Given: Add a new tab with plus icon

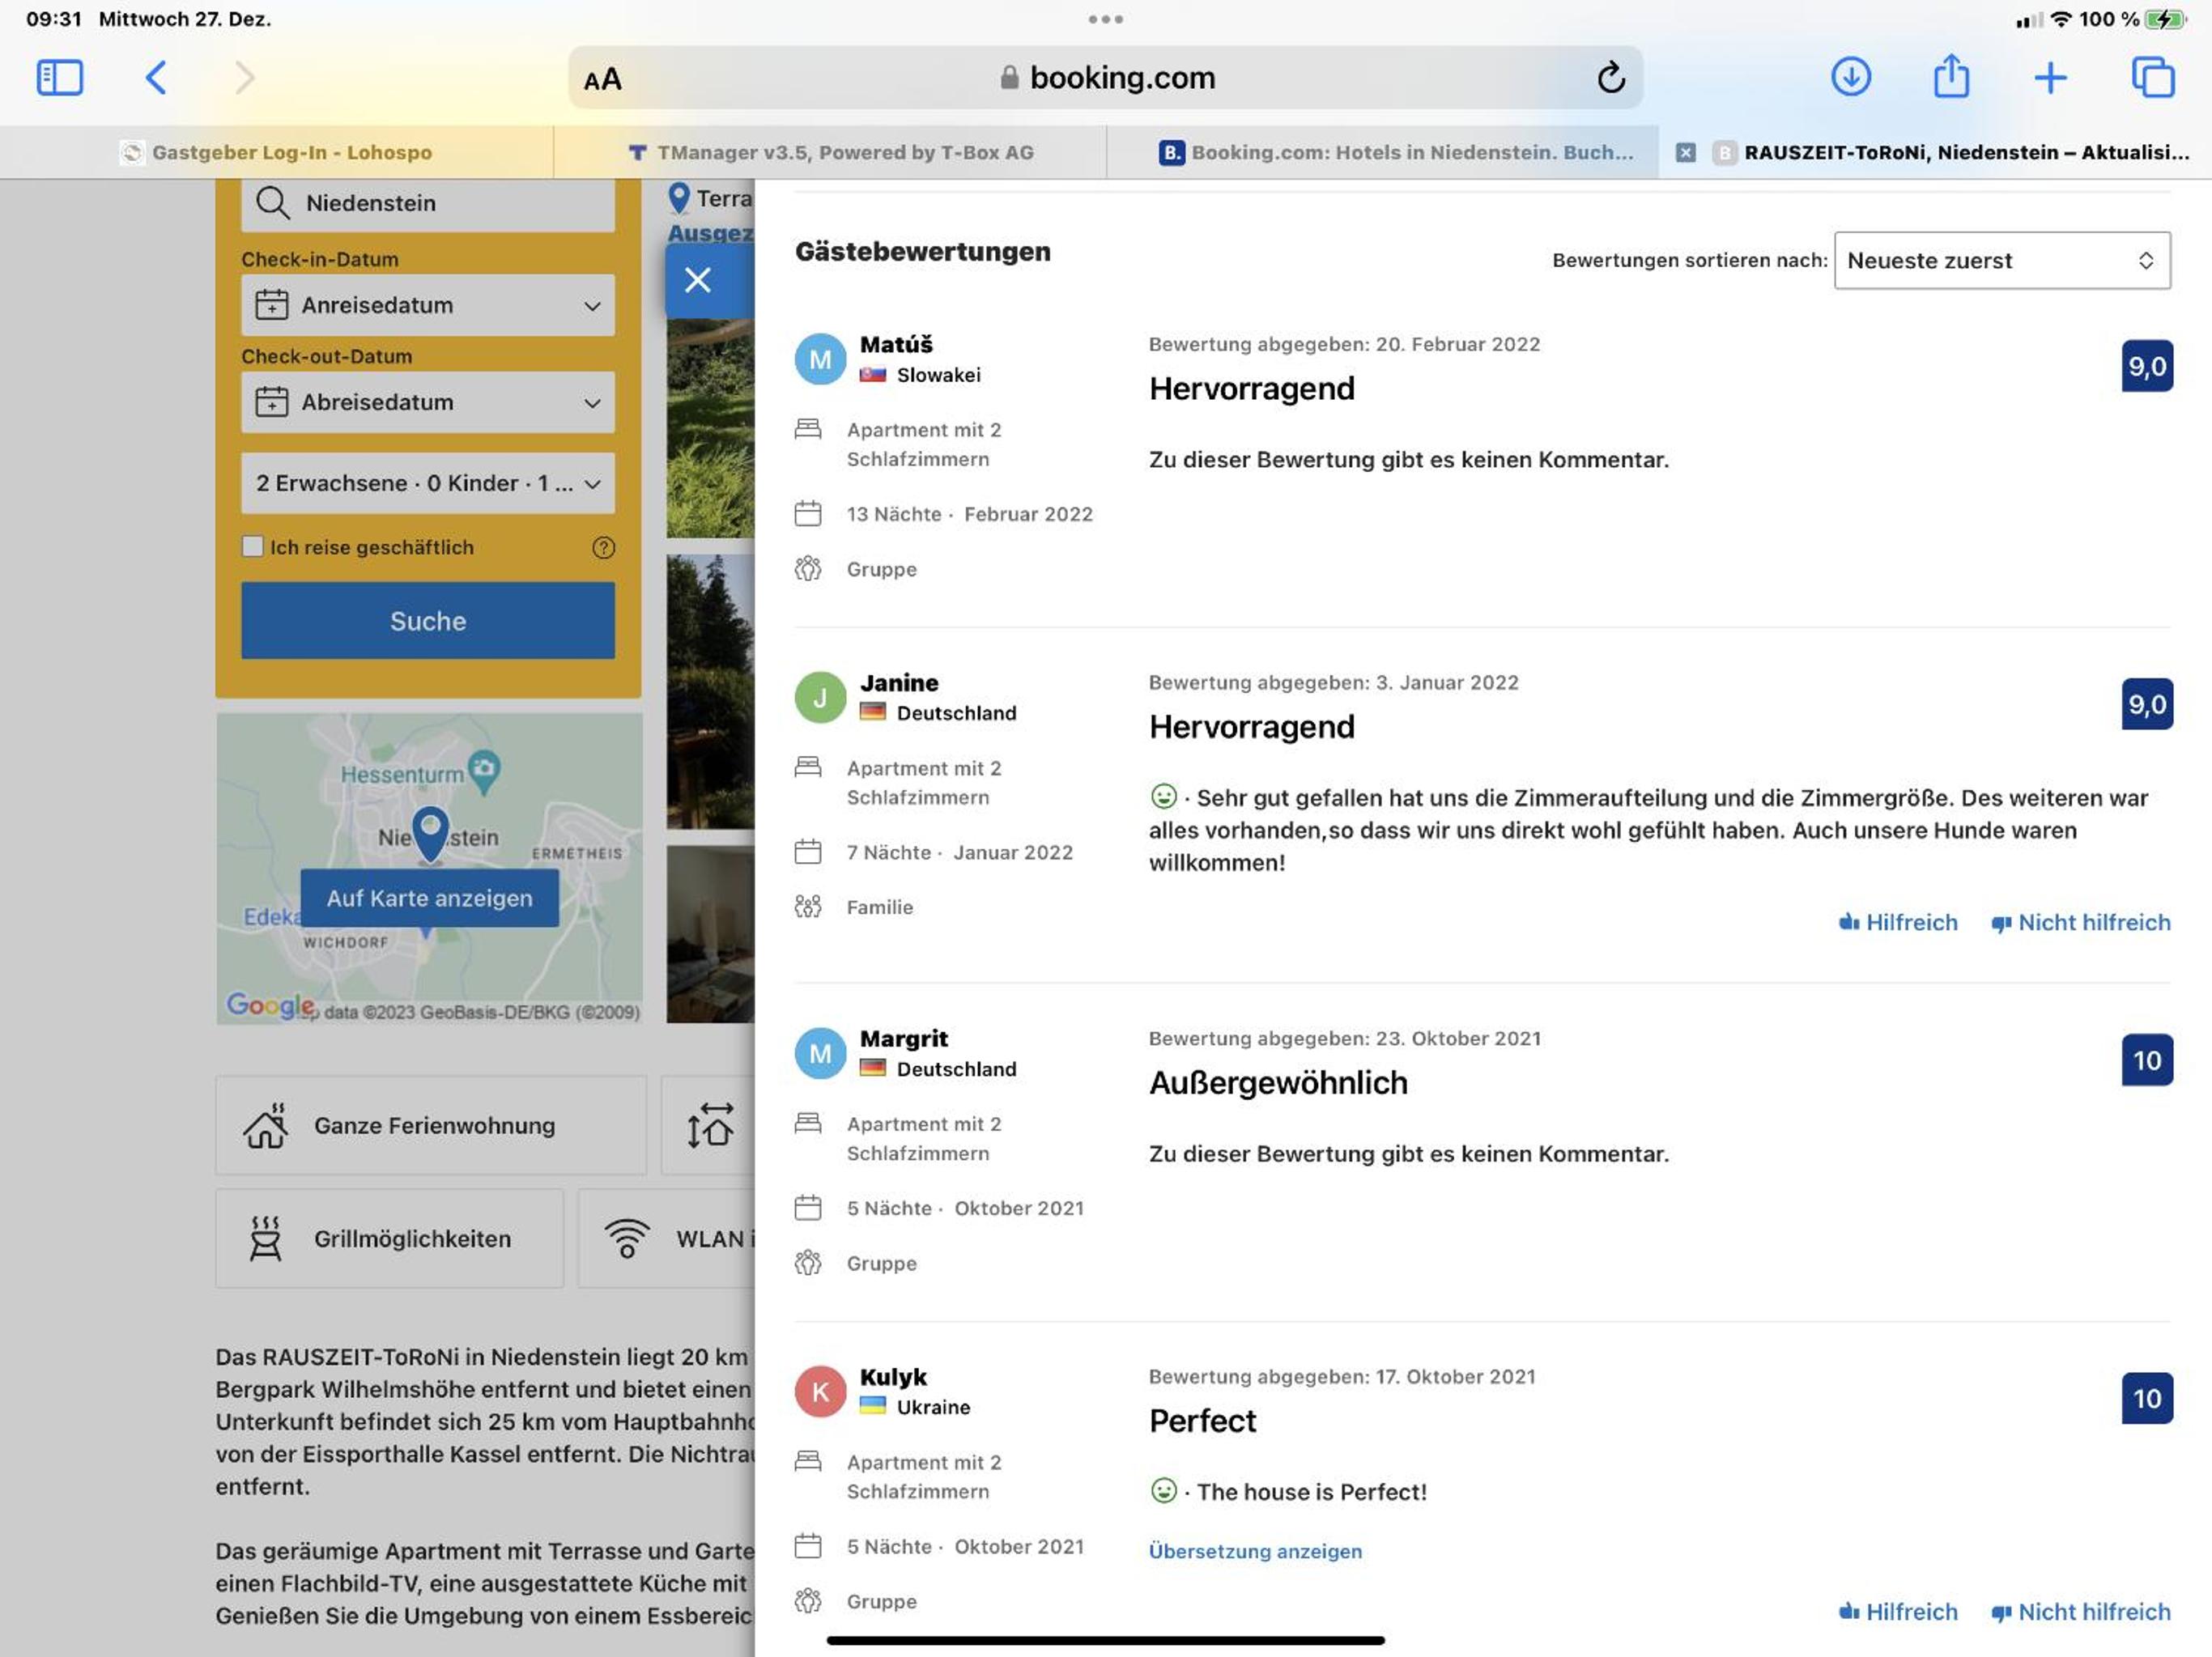Looking at the screenshot, I should click(2050, 77).
